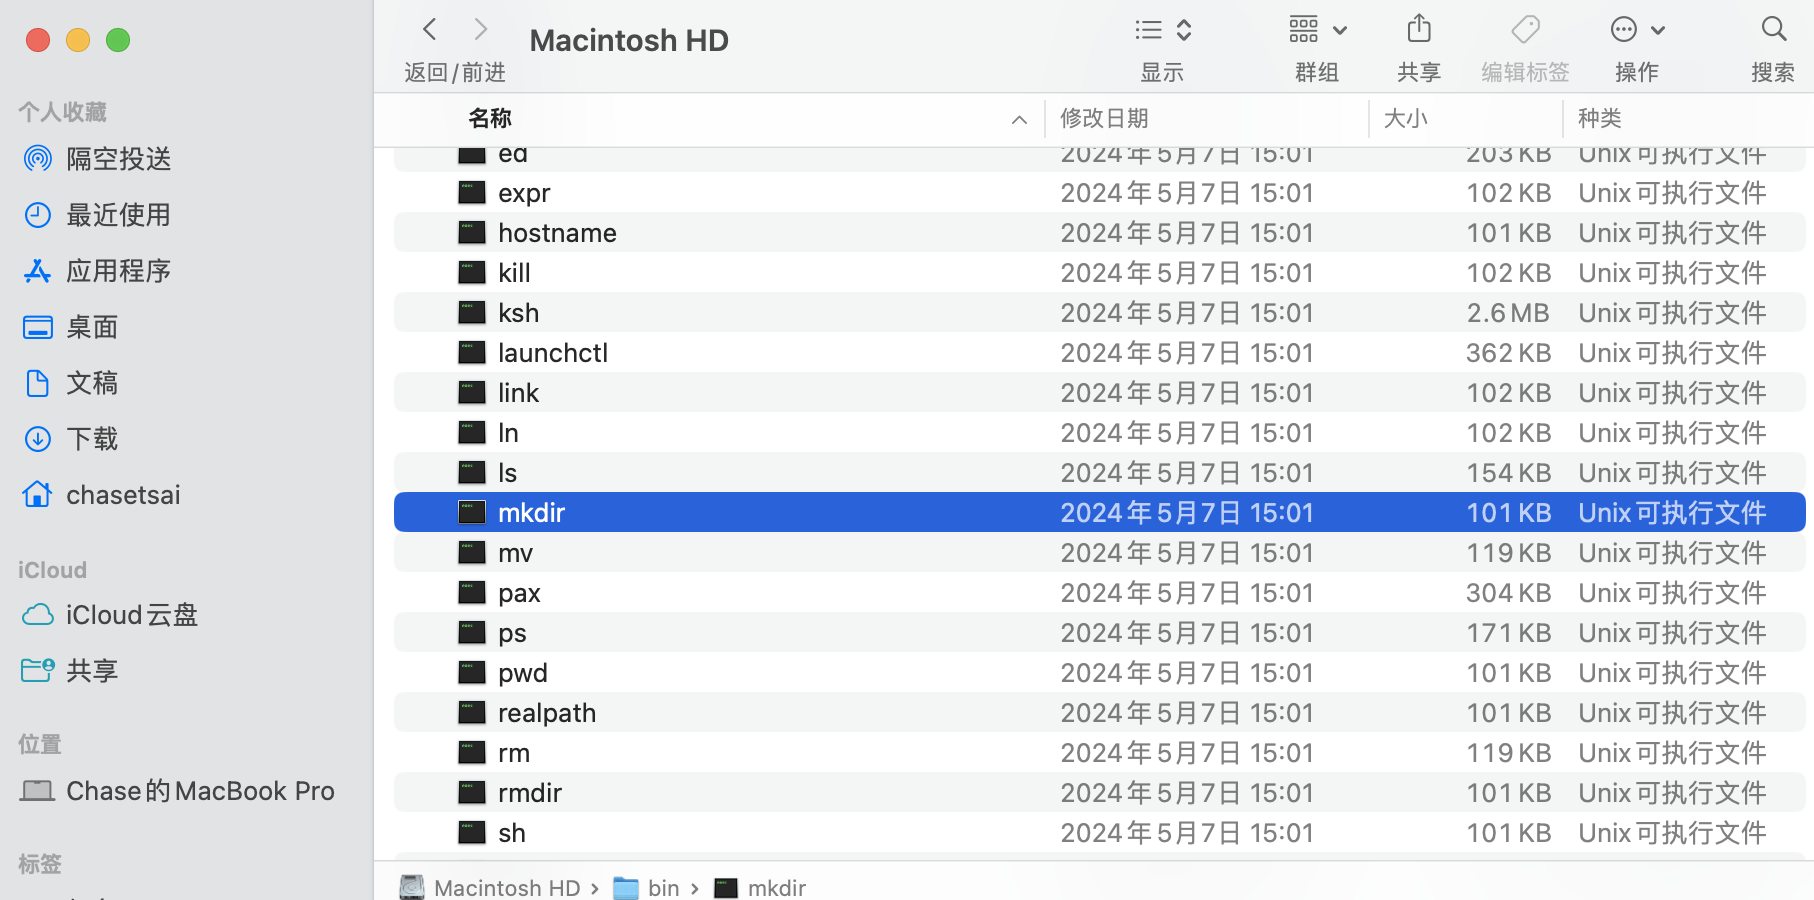Click the 编辑标签 tag icon
Viewport: 1814px width, 900px height.
click(x=1525, y=29)
